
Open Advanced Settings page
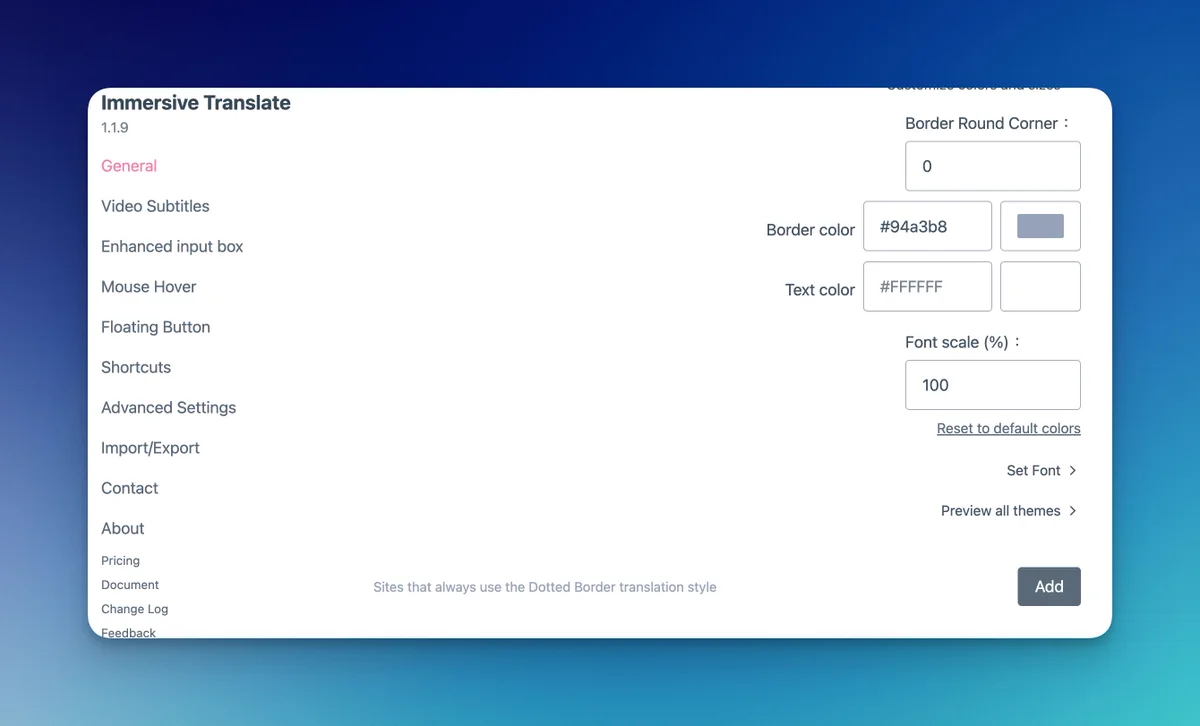pyautogui.click(x=168, y=407)
